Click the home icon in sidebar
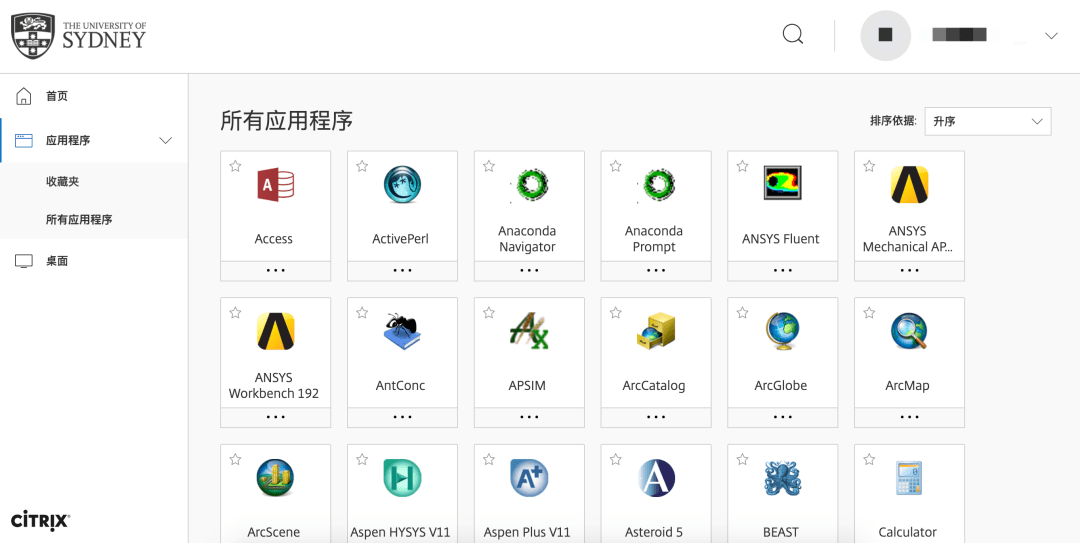The image size is (1080, 543). tap(23, 96)
